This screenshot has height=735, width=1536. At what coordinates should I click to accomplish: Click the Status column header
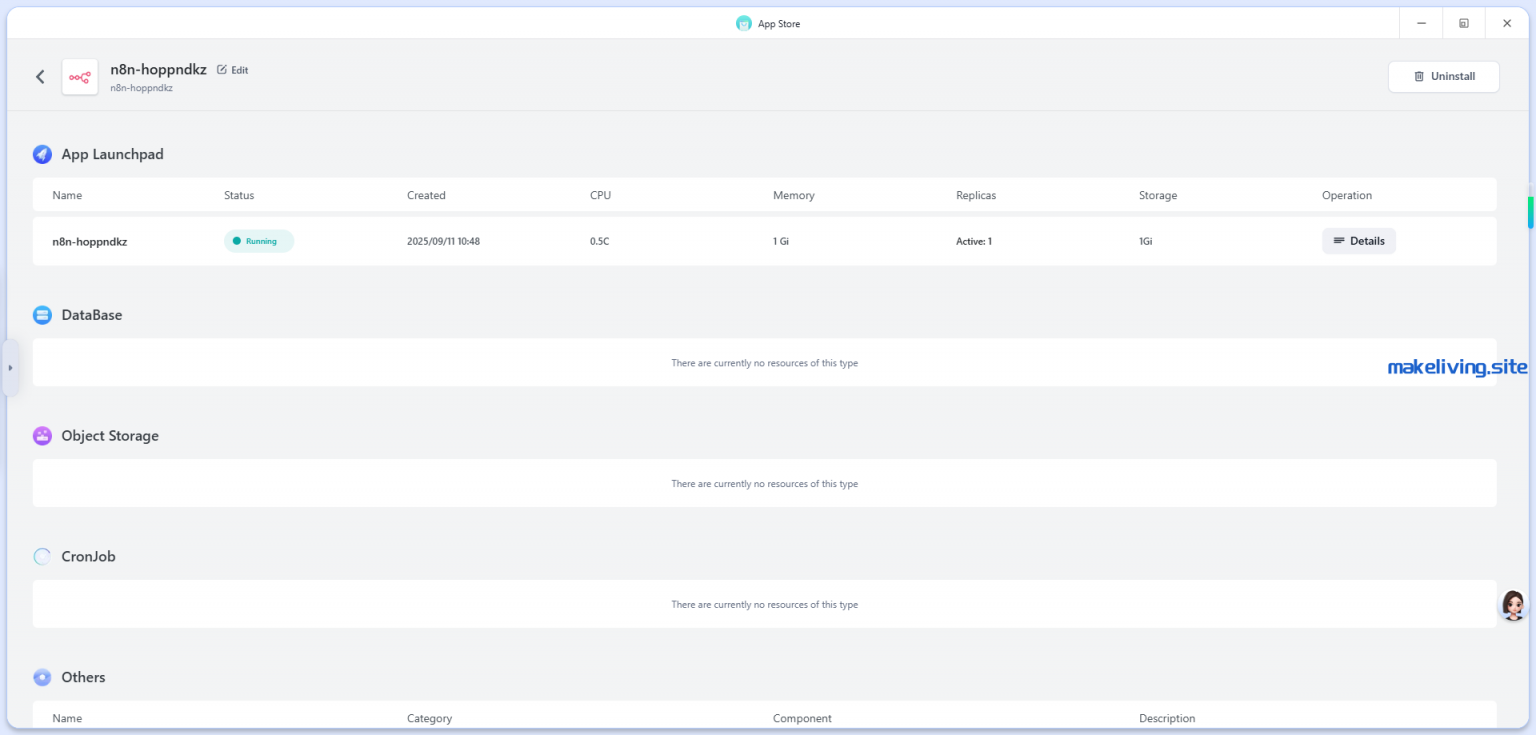[239, 195]
